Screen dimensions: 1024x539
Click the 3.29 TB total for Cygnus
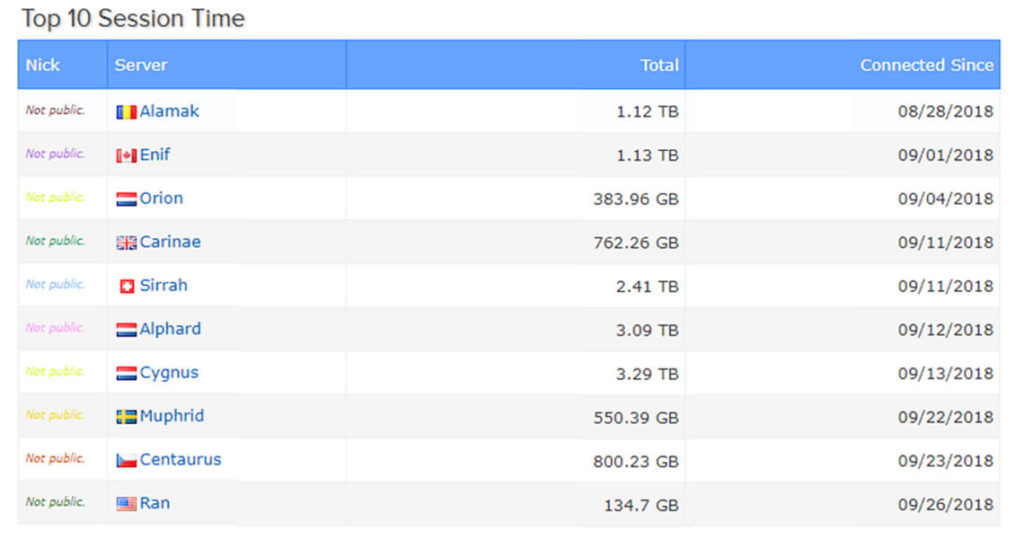647,373
